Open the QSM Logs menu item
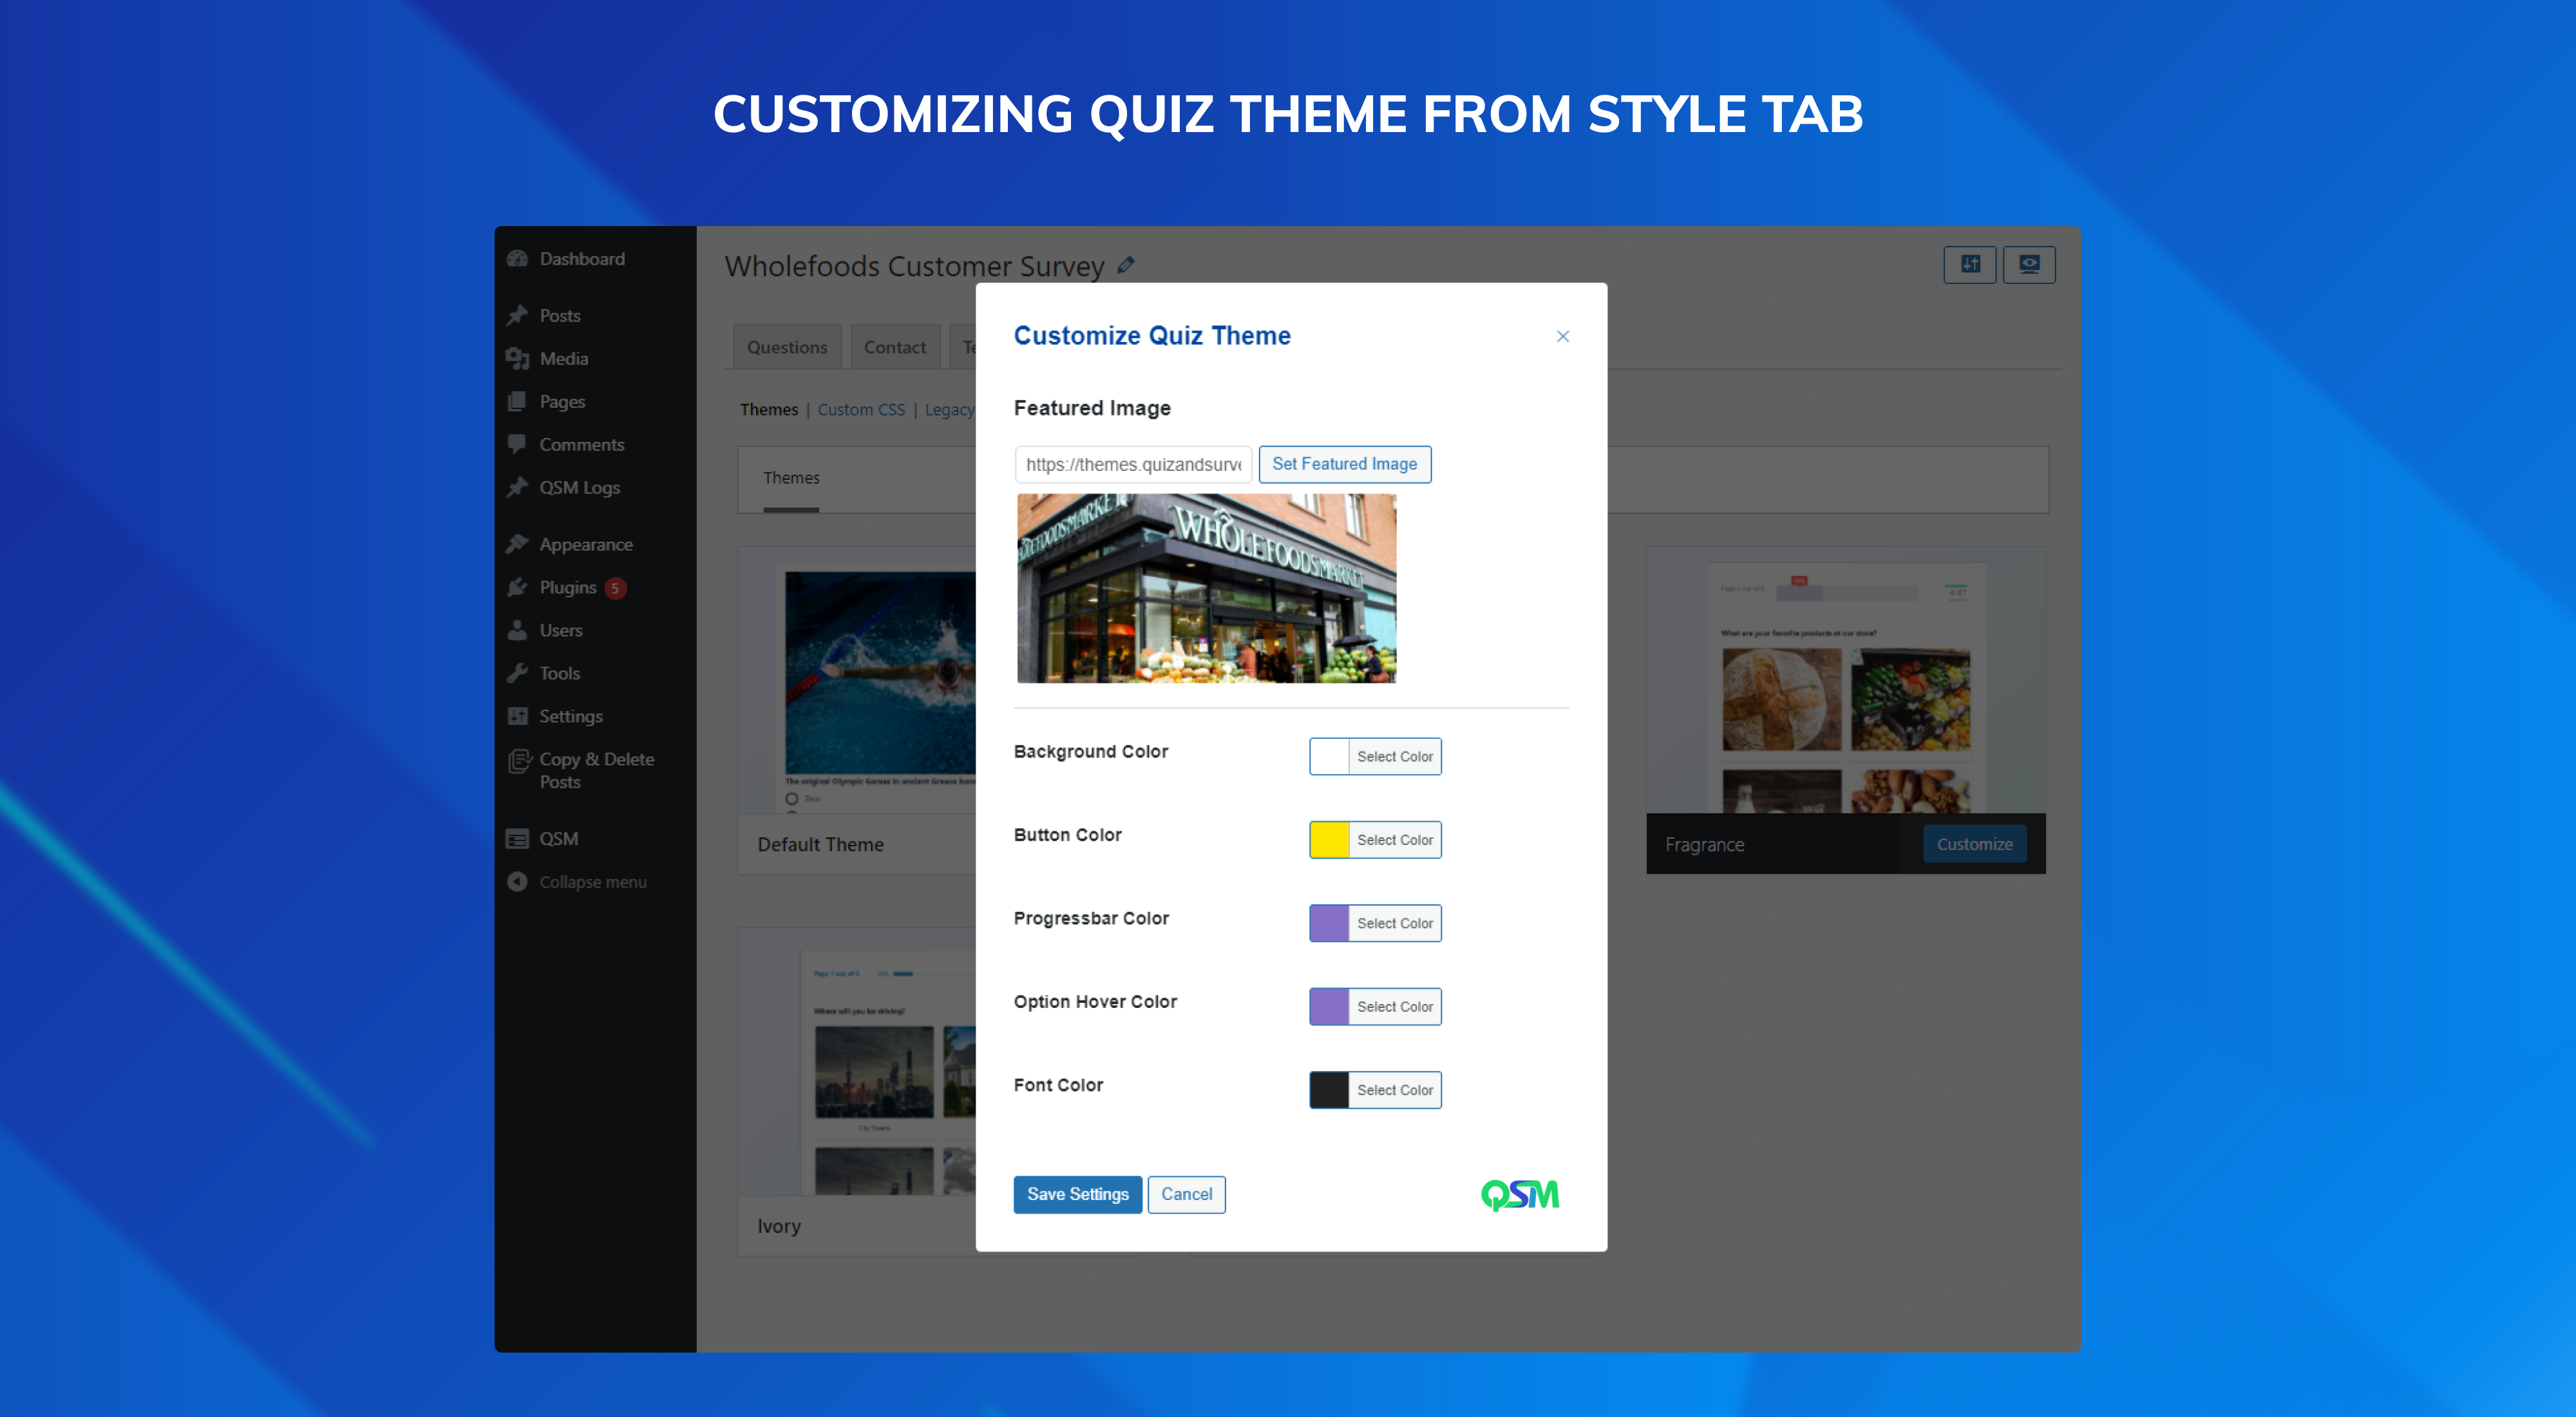This screenshot has height=1417, width=2576. pos(580,488)
